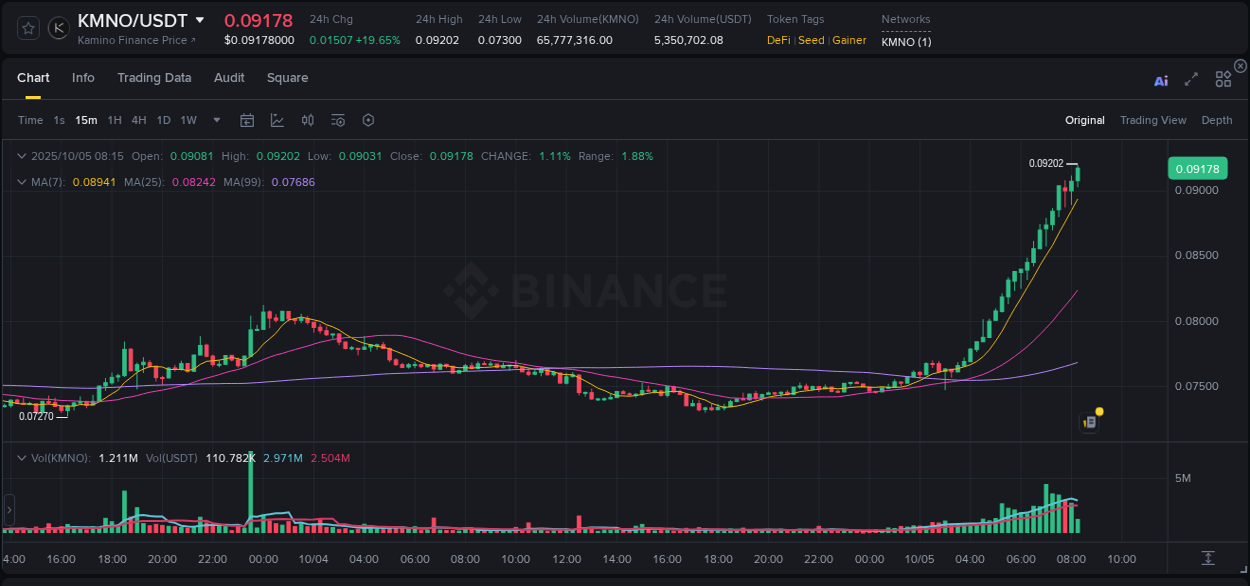The image size is (1250, 586).
Task: Select the date range calendar icon
Action: 247,120
